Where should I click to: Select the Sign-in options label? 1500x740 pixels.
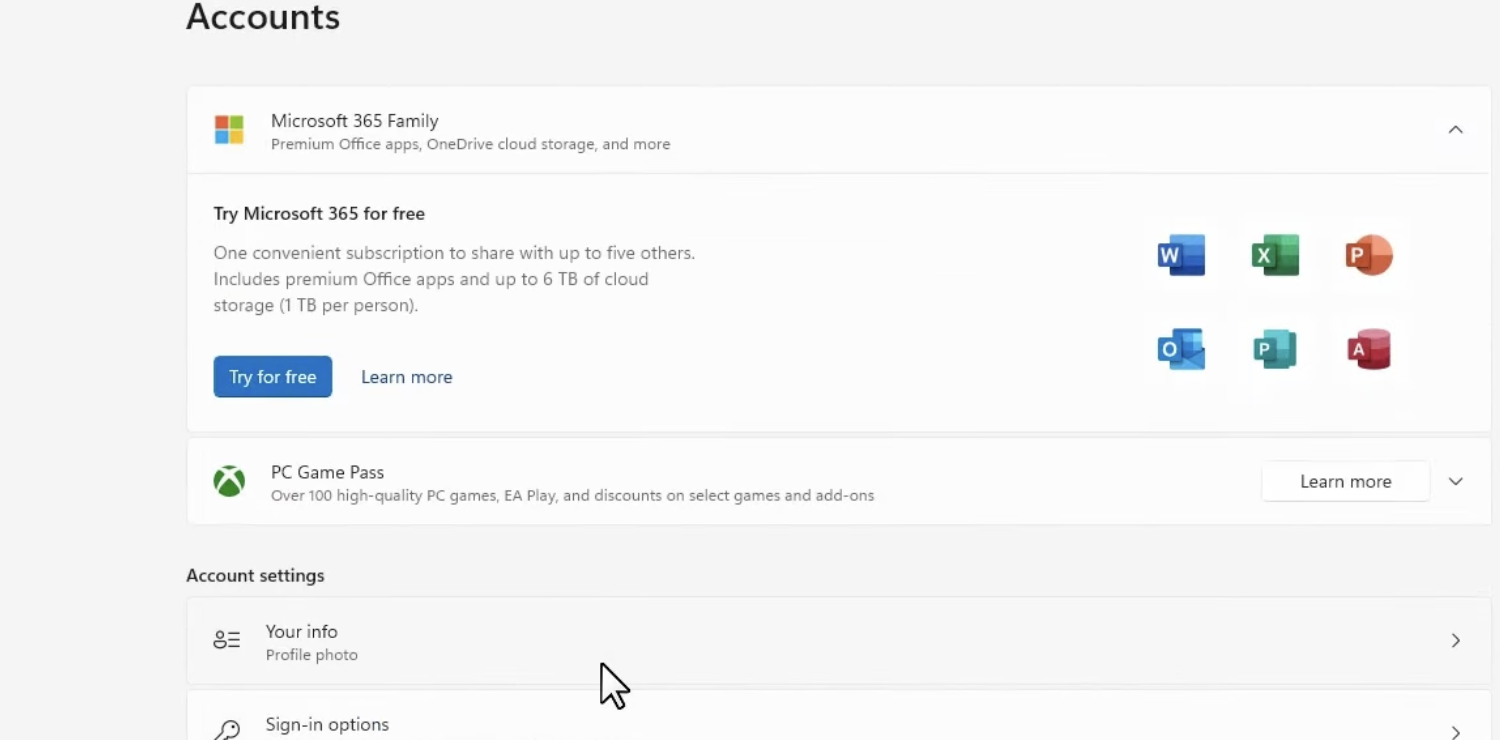pos(327,725)
